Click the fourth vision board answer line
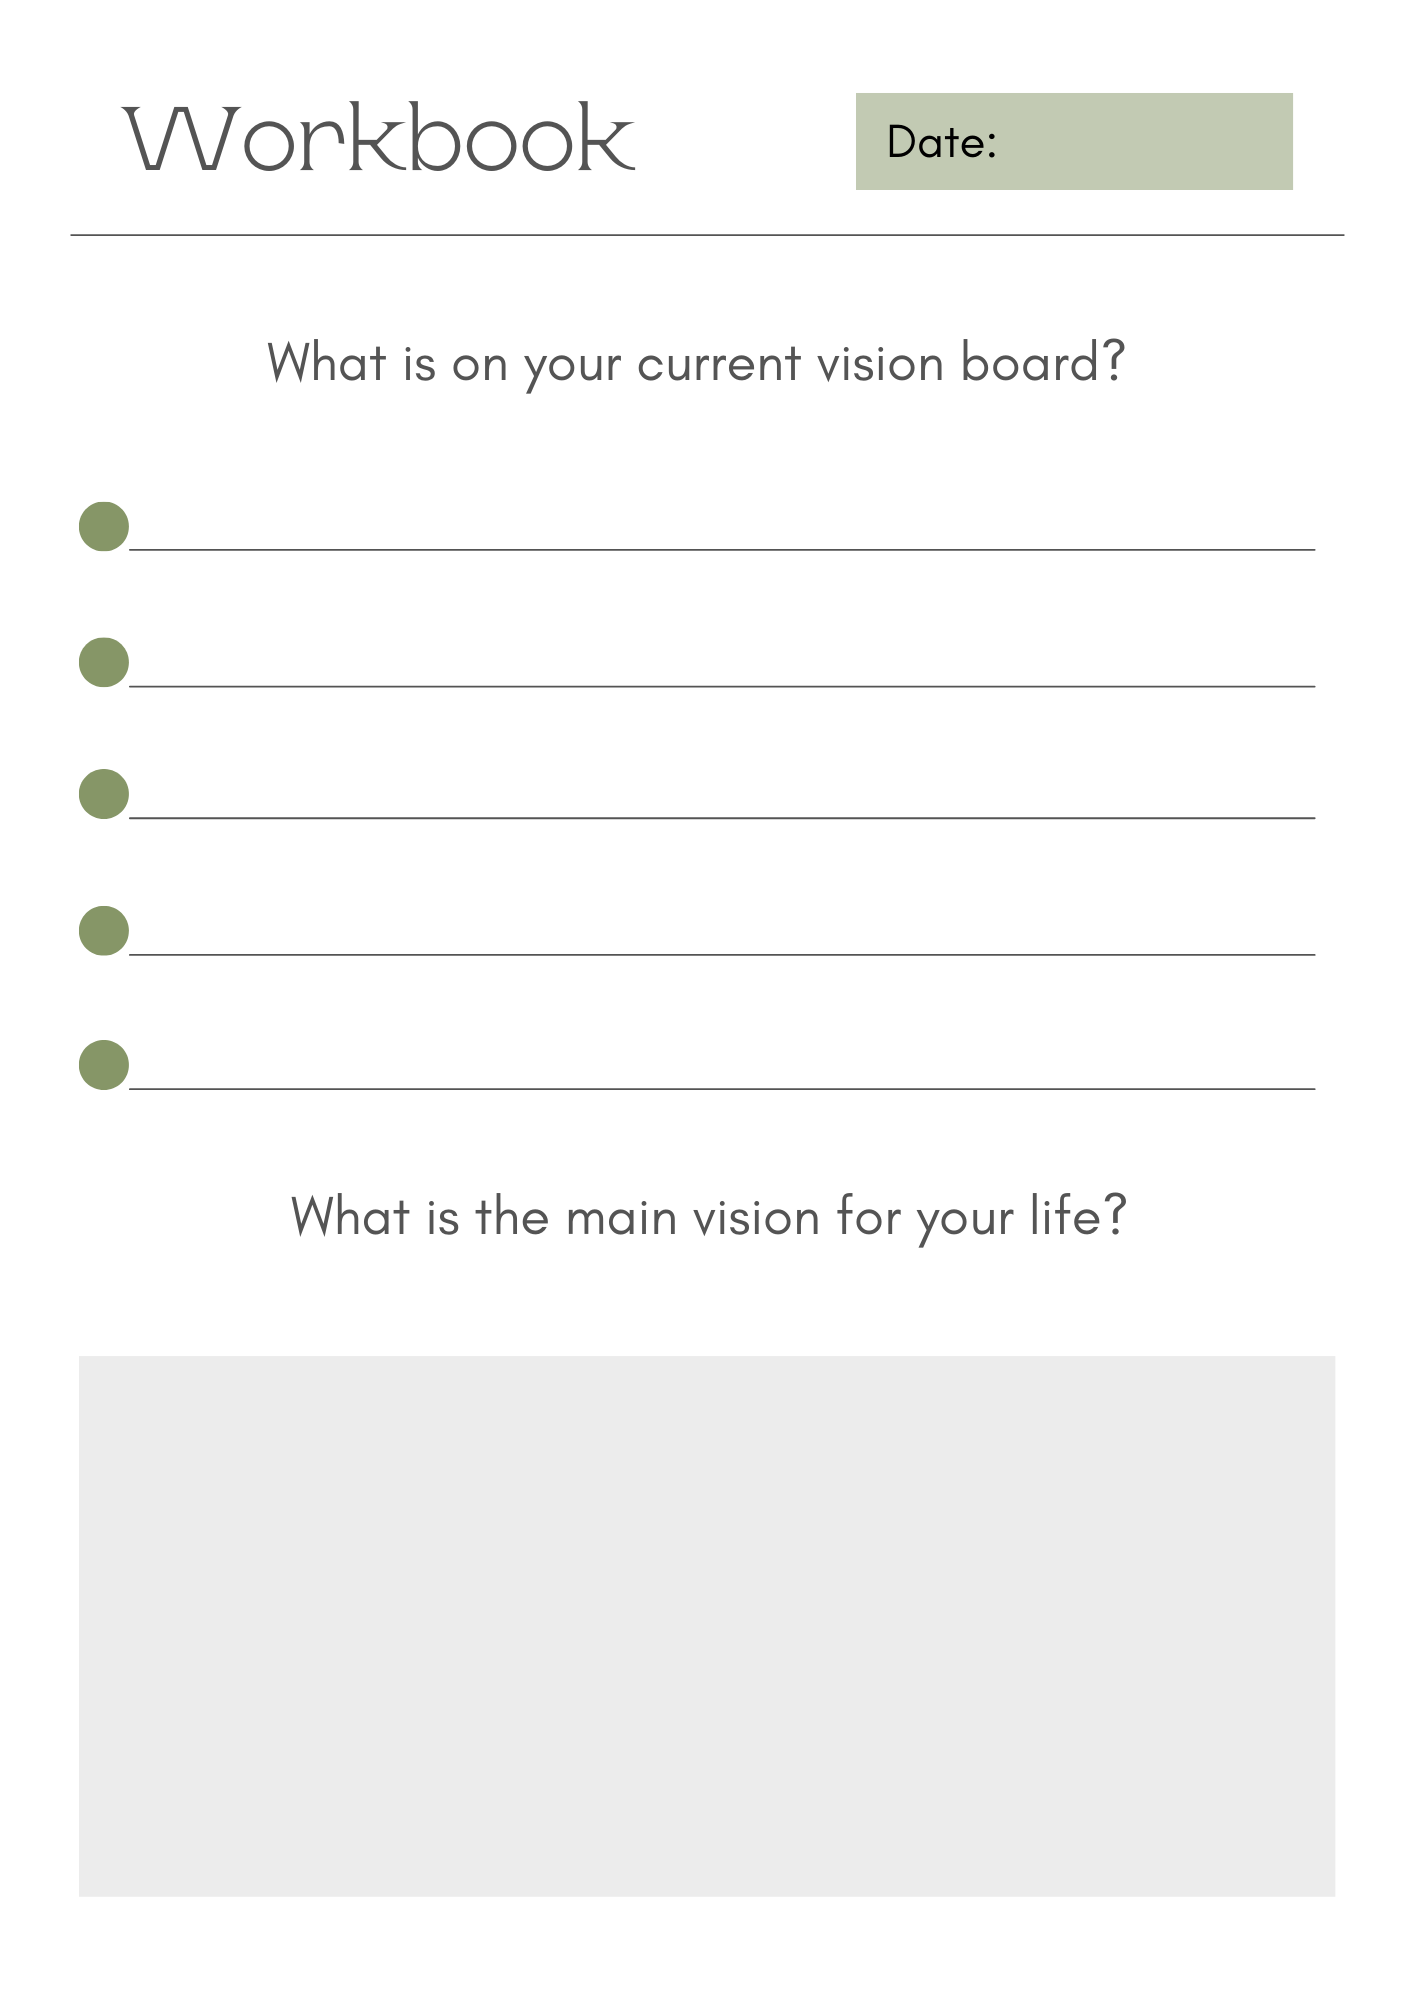This screenshot has height=2000, width=1414. (x=722, y=955)
